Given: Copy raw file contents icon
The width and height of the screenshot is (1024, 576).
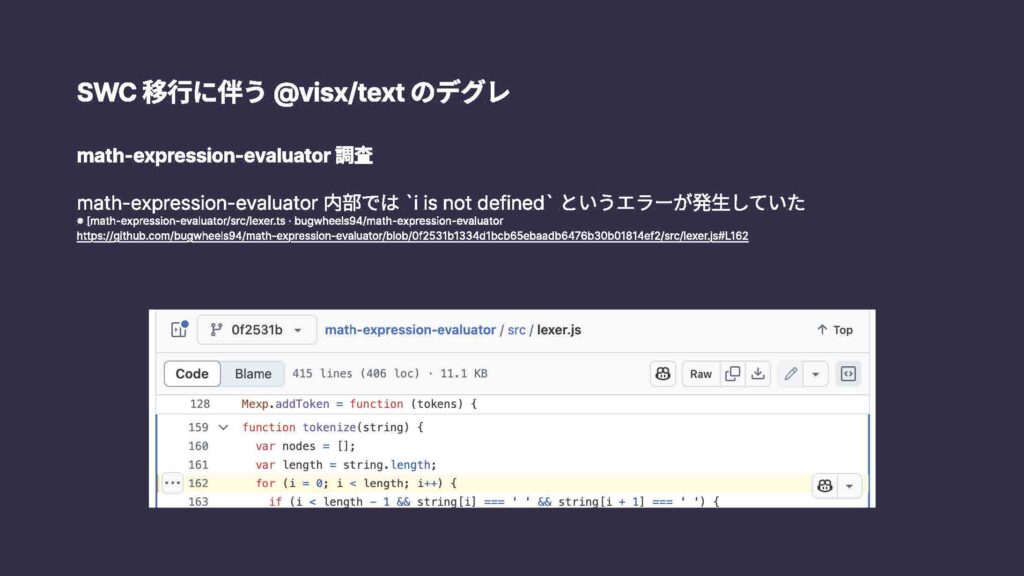Looking at the screenshot, I should click(733, 374).
